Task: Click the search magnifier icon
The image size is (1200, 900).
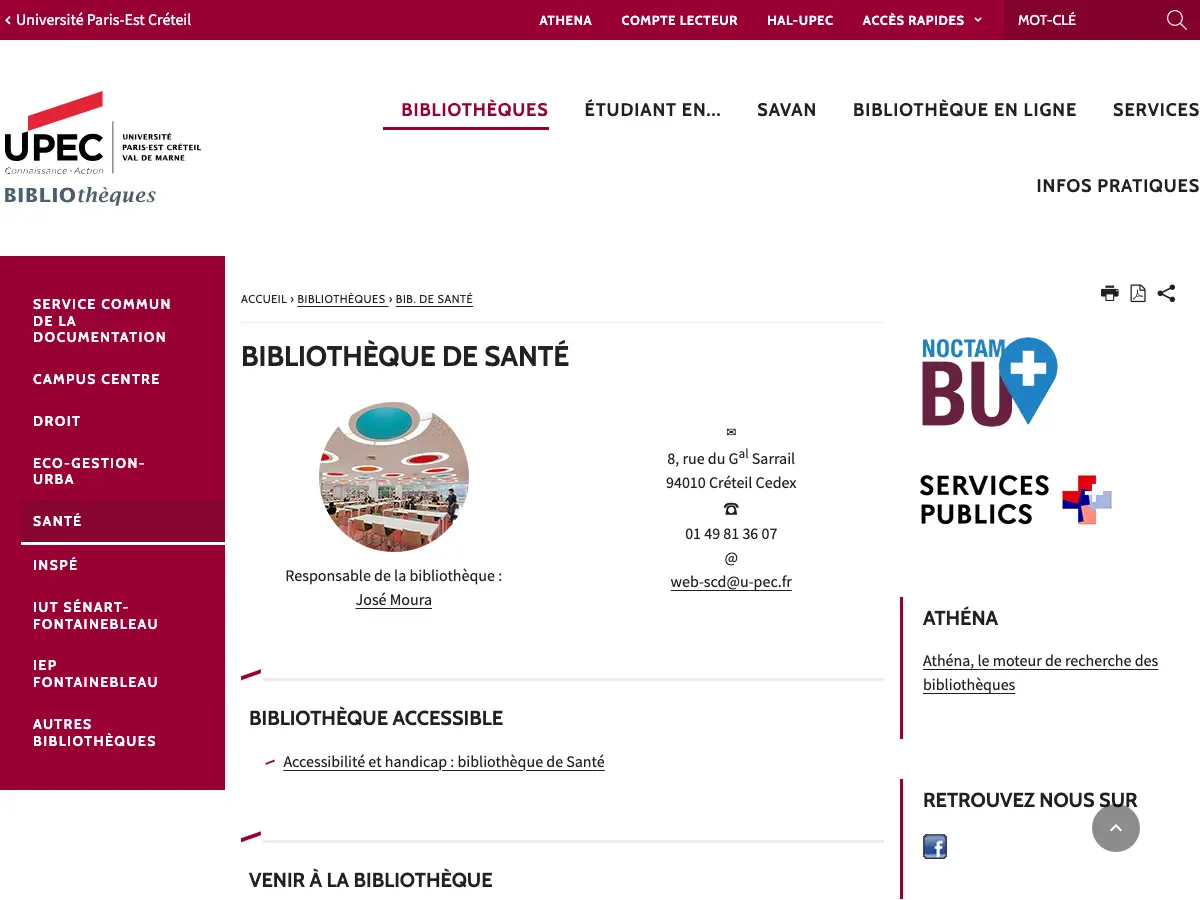Action: click(x=1177, y=20)
